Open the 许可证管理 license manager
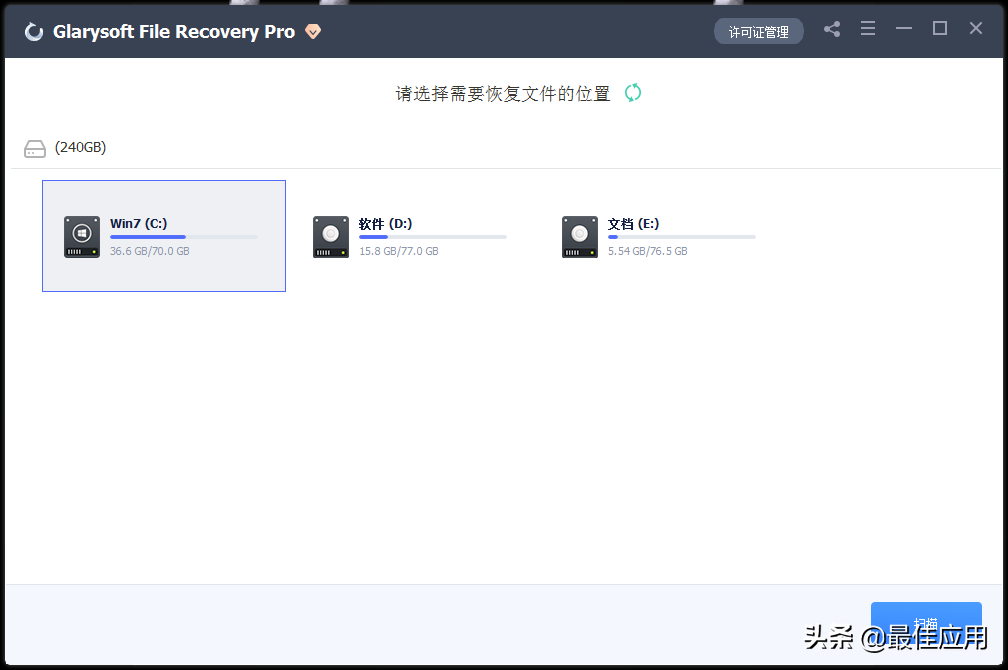The width and height of the screenshot is (1008, 670). tap(759, 32)
